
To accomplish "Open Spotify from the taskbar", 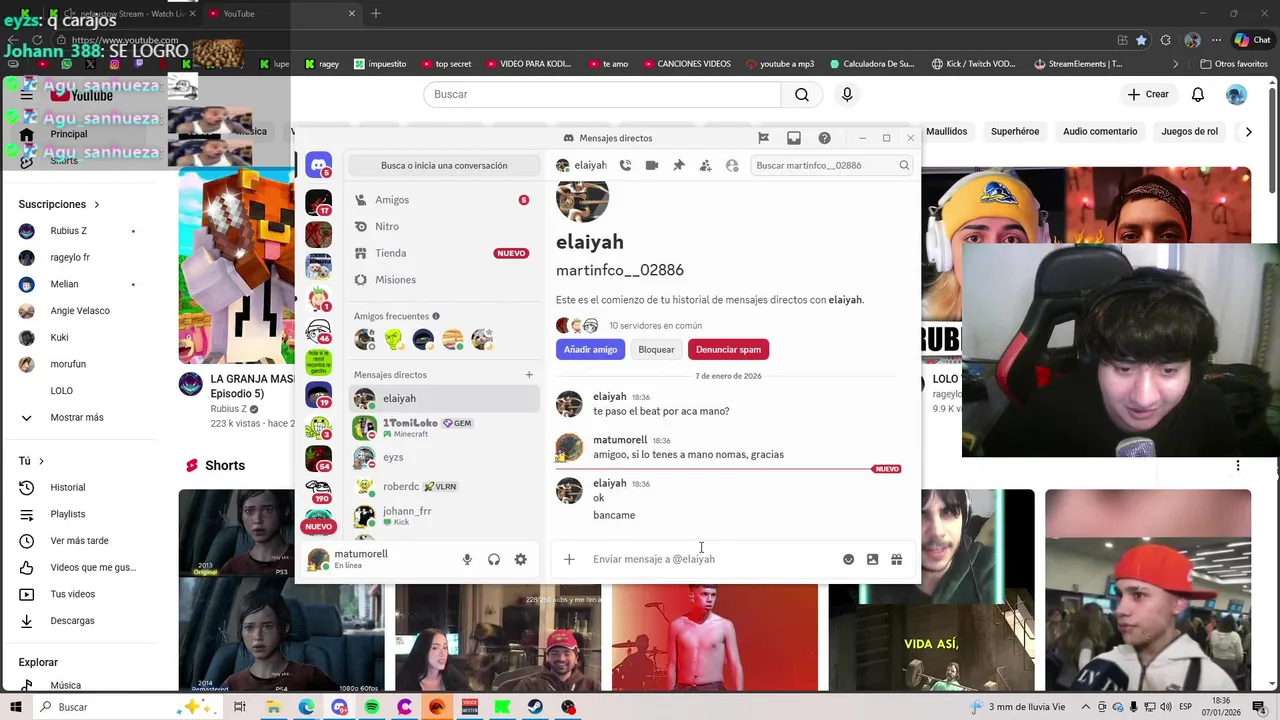I will click(x=372, y=707).
